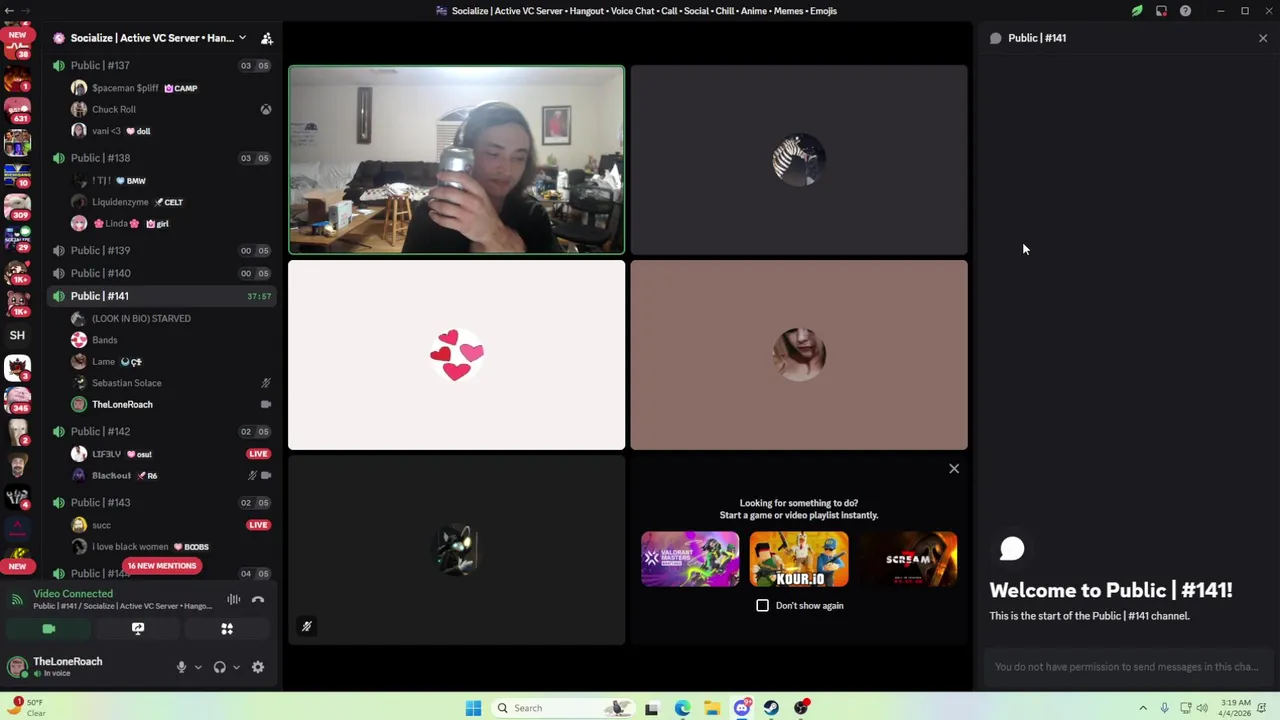Open server with the 309 mentions badge

click(17, 209)
